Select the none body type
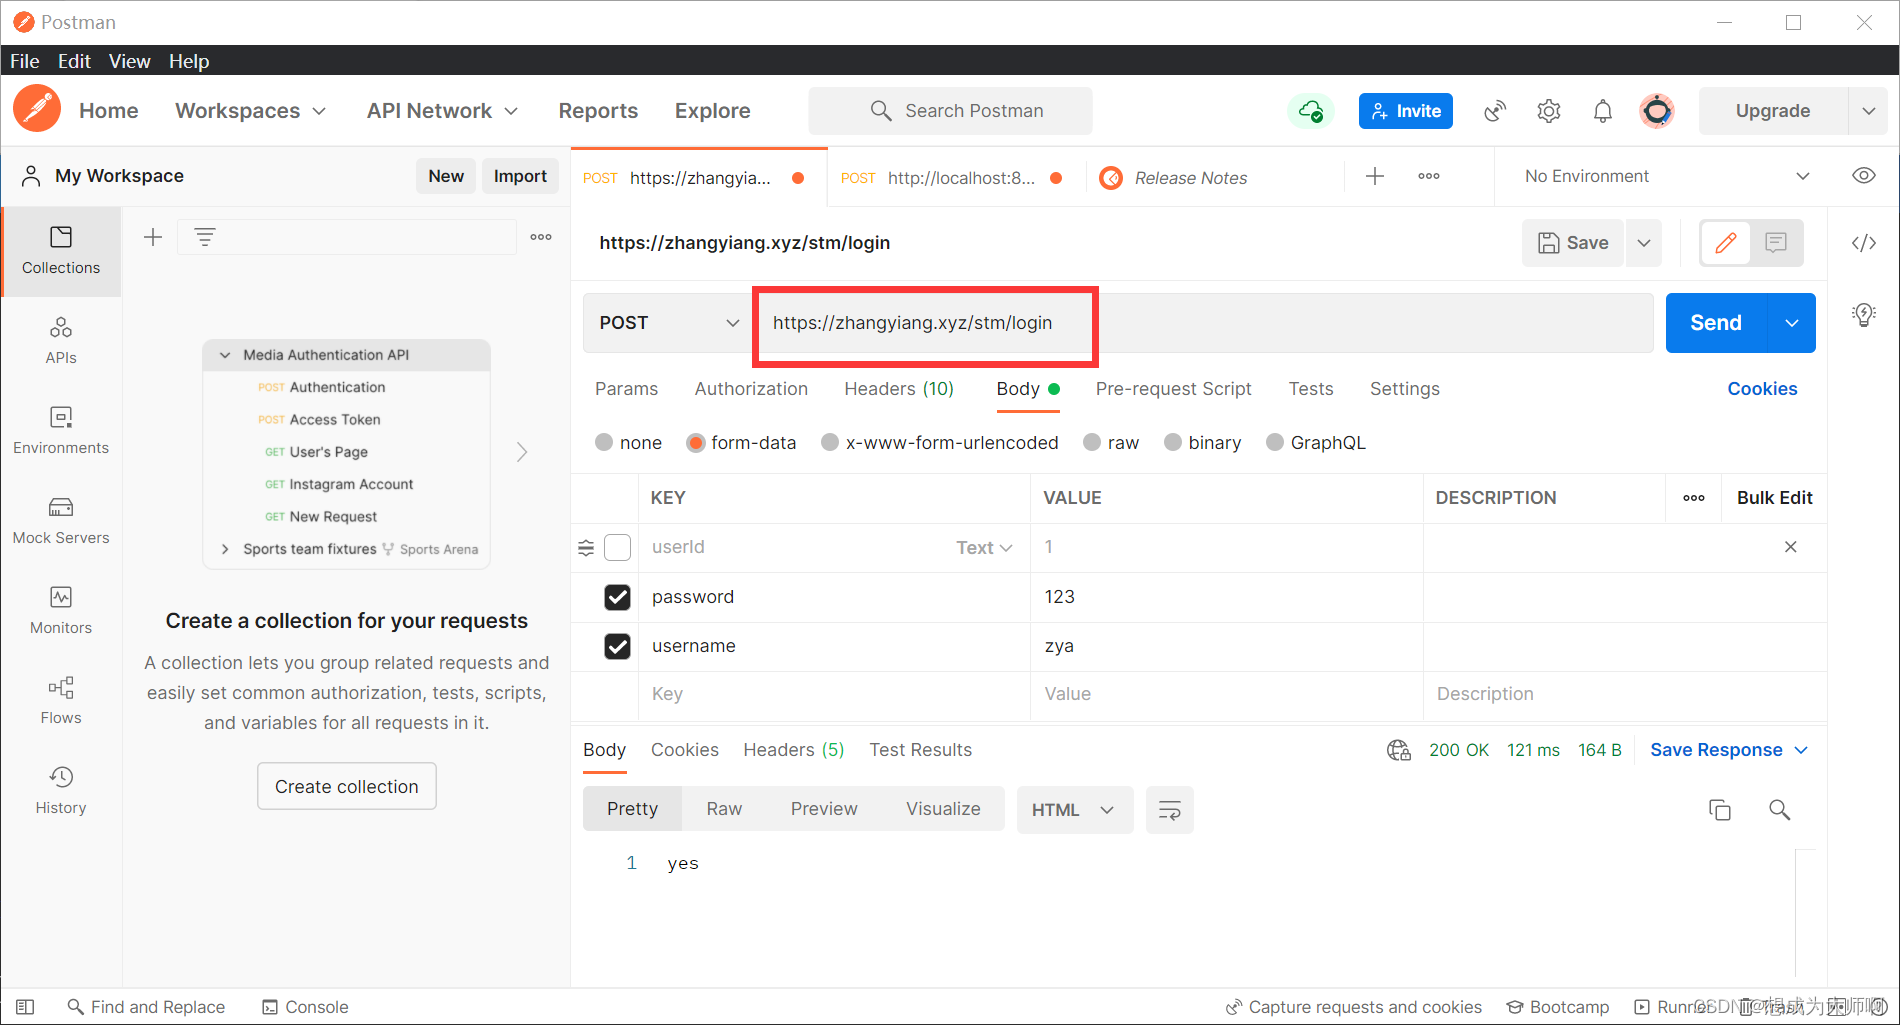 coord(604,442)
